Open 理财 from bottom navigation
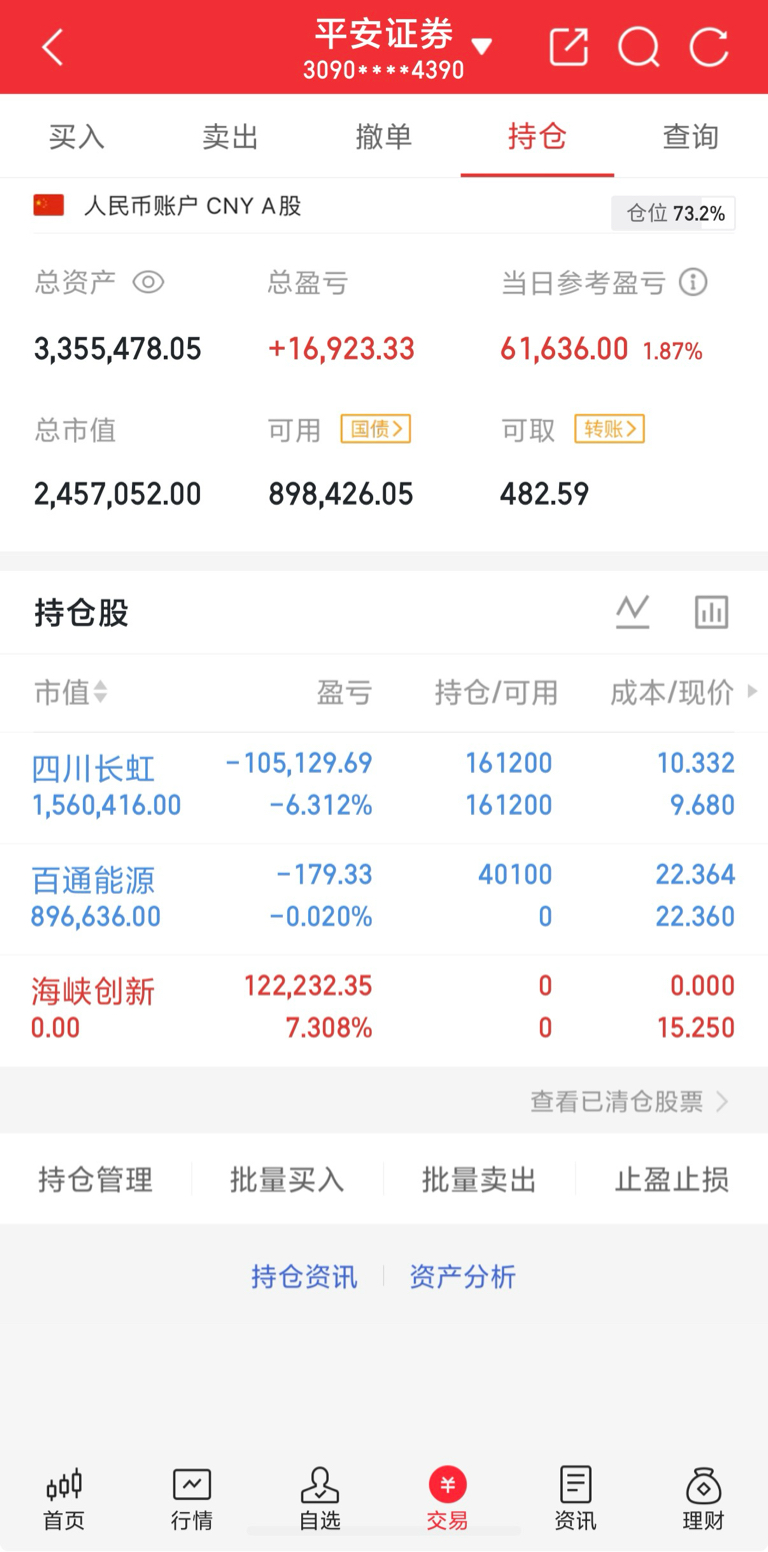This screenshot has height=1552, width=768. point(703,1500)
